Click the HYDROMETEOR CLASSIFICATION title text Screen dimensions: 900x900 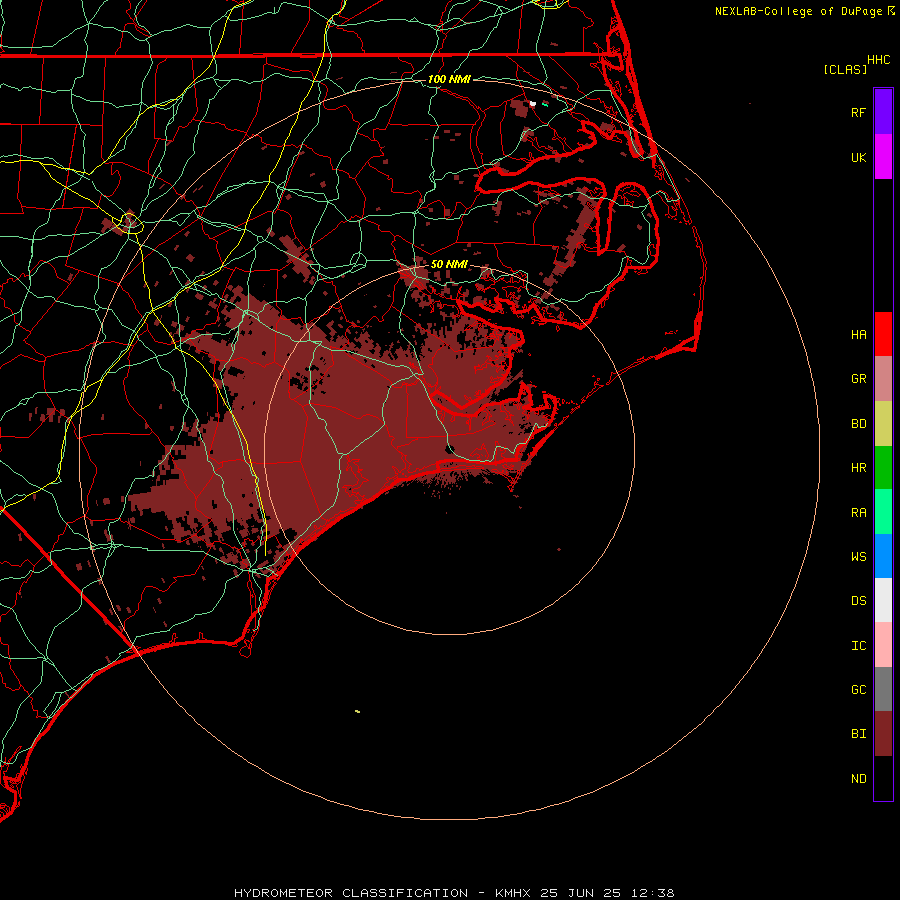click(351, 893)
